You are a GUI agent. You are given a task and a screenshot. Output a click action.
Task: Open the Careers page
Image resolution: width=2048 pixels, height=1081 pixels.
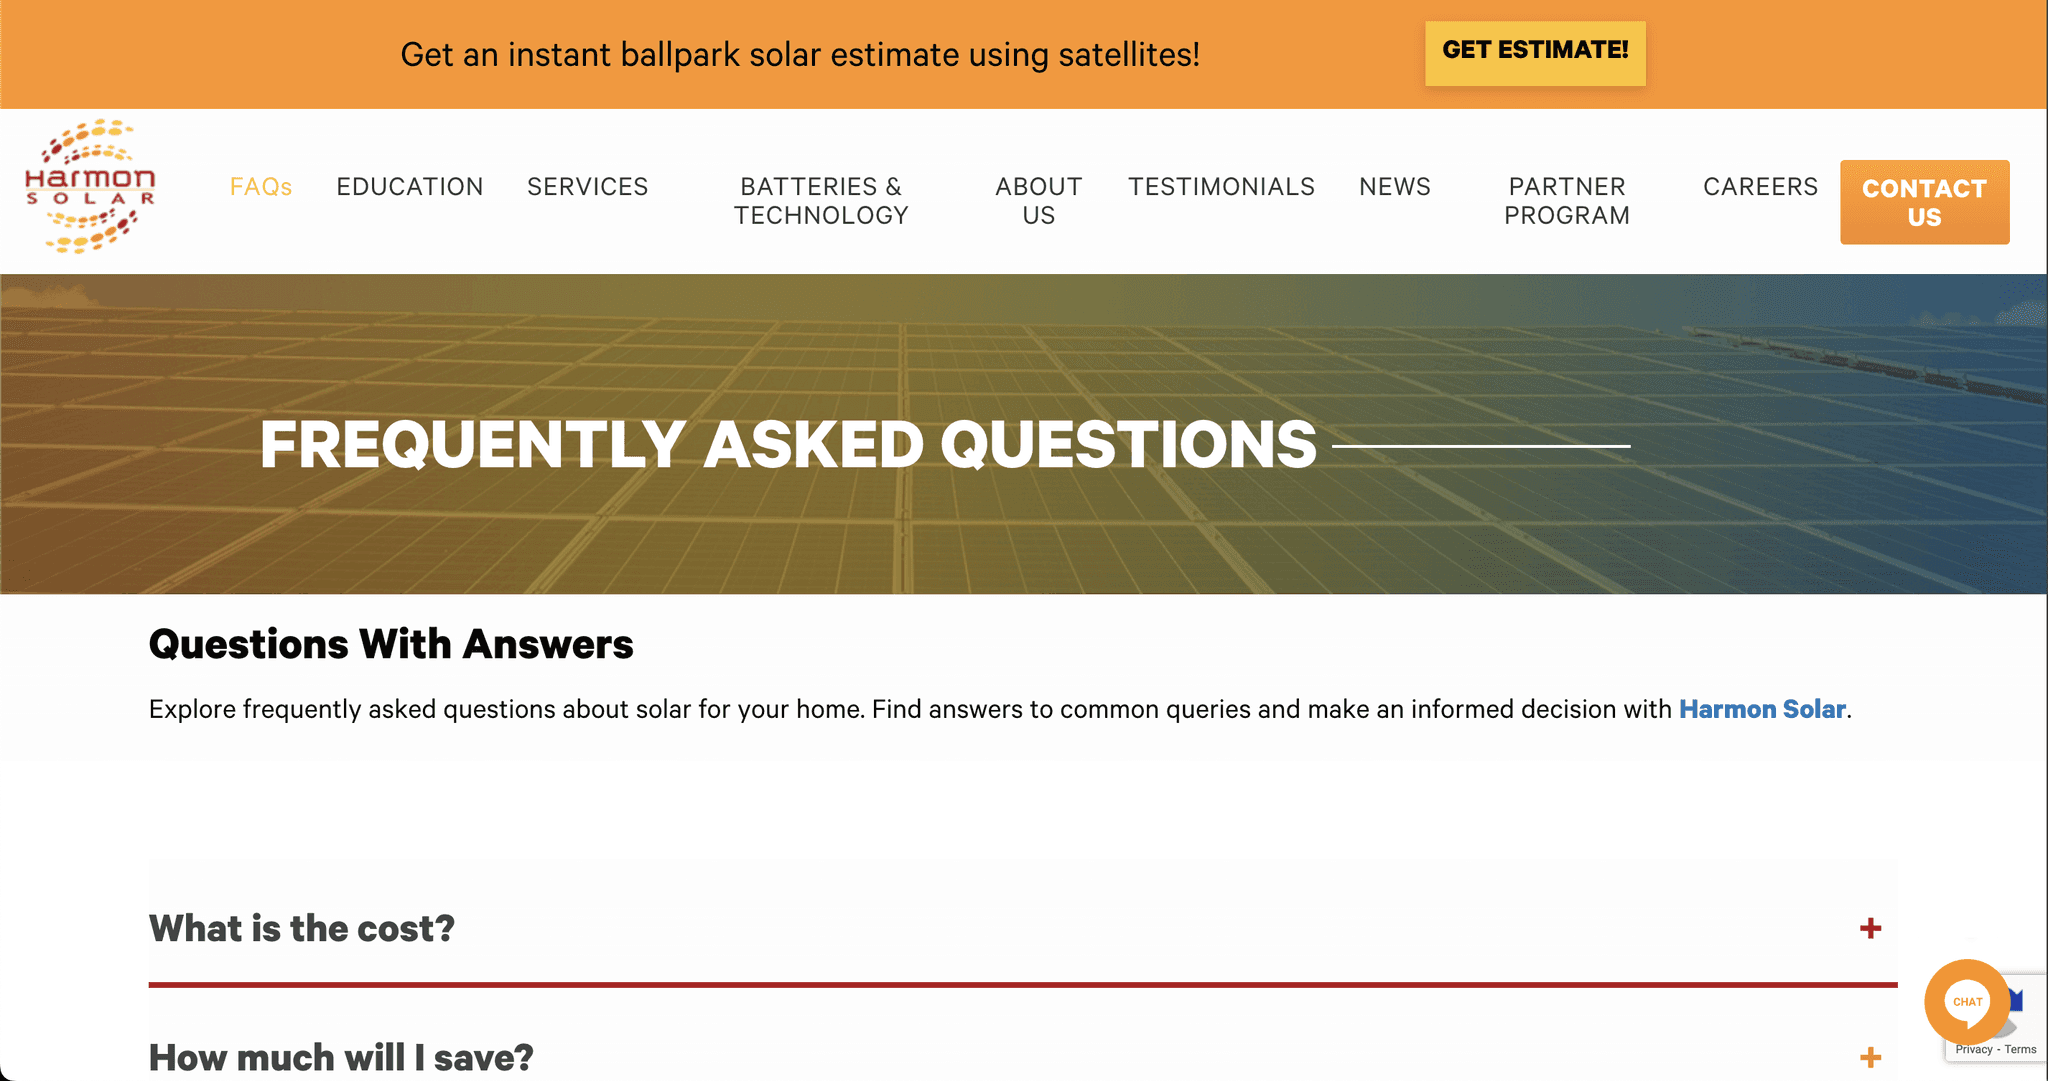click(x=1760, y=187)
